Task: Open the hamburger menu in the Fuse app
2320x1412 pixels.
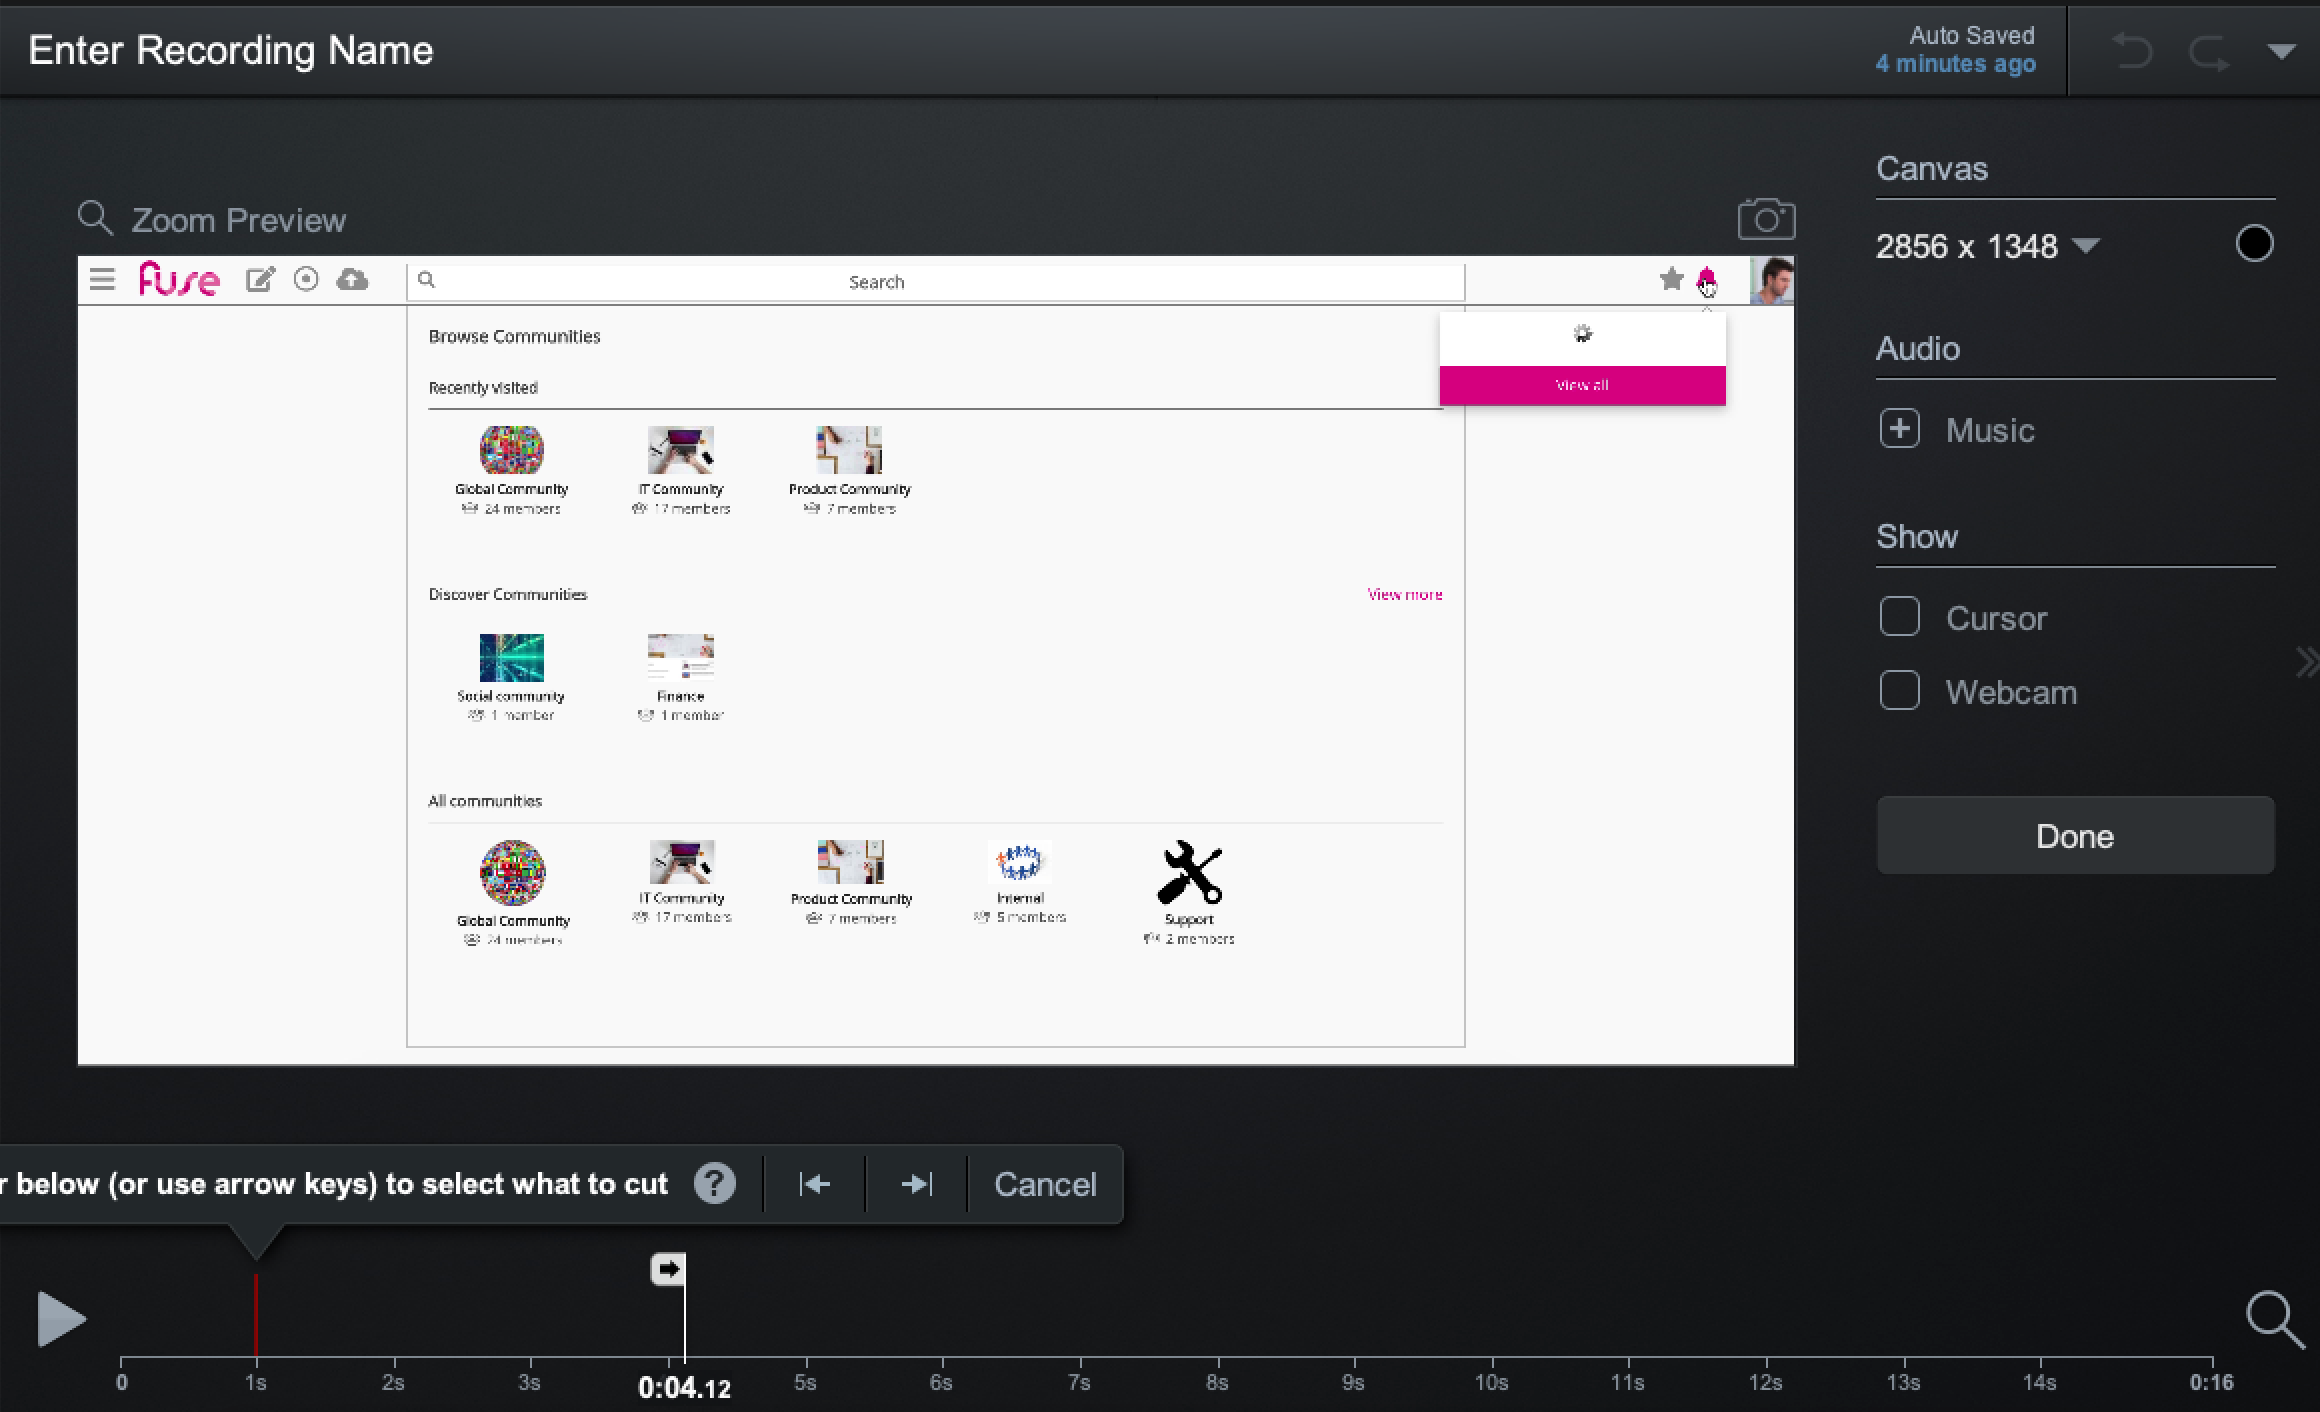Action: tap(102, 280)
